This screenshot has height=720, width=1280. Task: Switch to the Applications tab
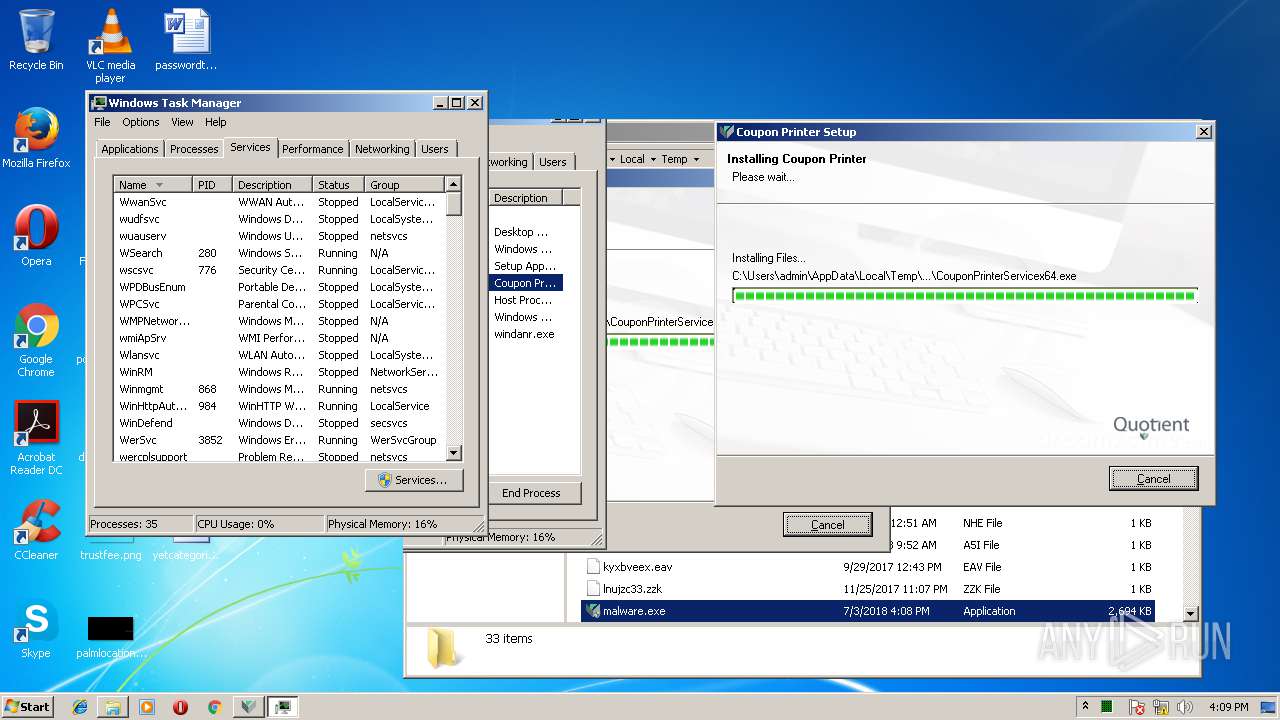(129, 149)
